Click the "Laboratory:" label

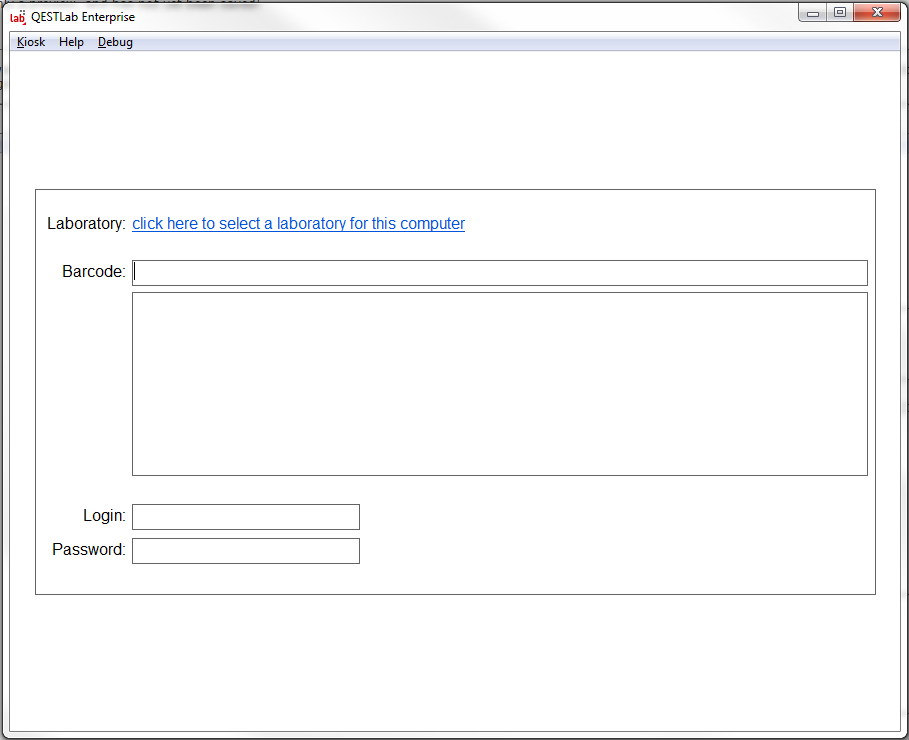tap(86, 224)
